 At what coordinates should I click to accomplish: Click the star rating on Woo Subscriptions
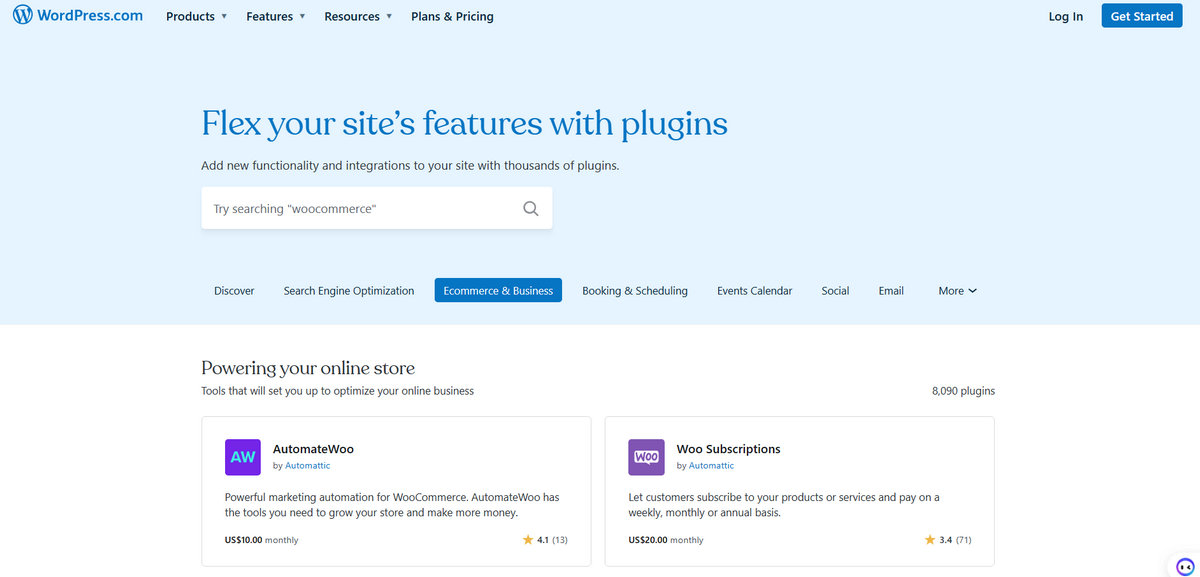point(930,540)
